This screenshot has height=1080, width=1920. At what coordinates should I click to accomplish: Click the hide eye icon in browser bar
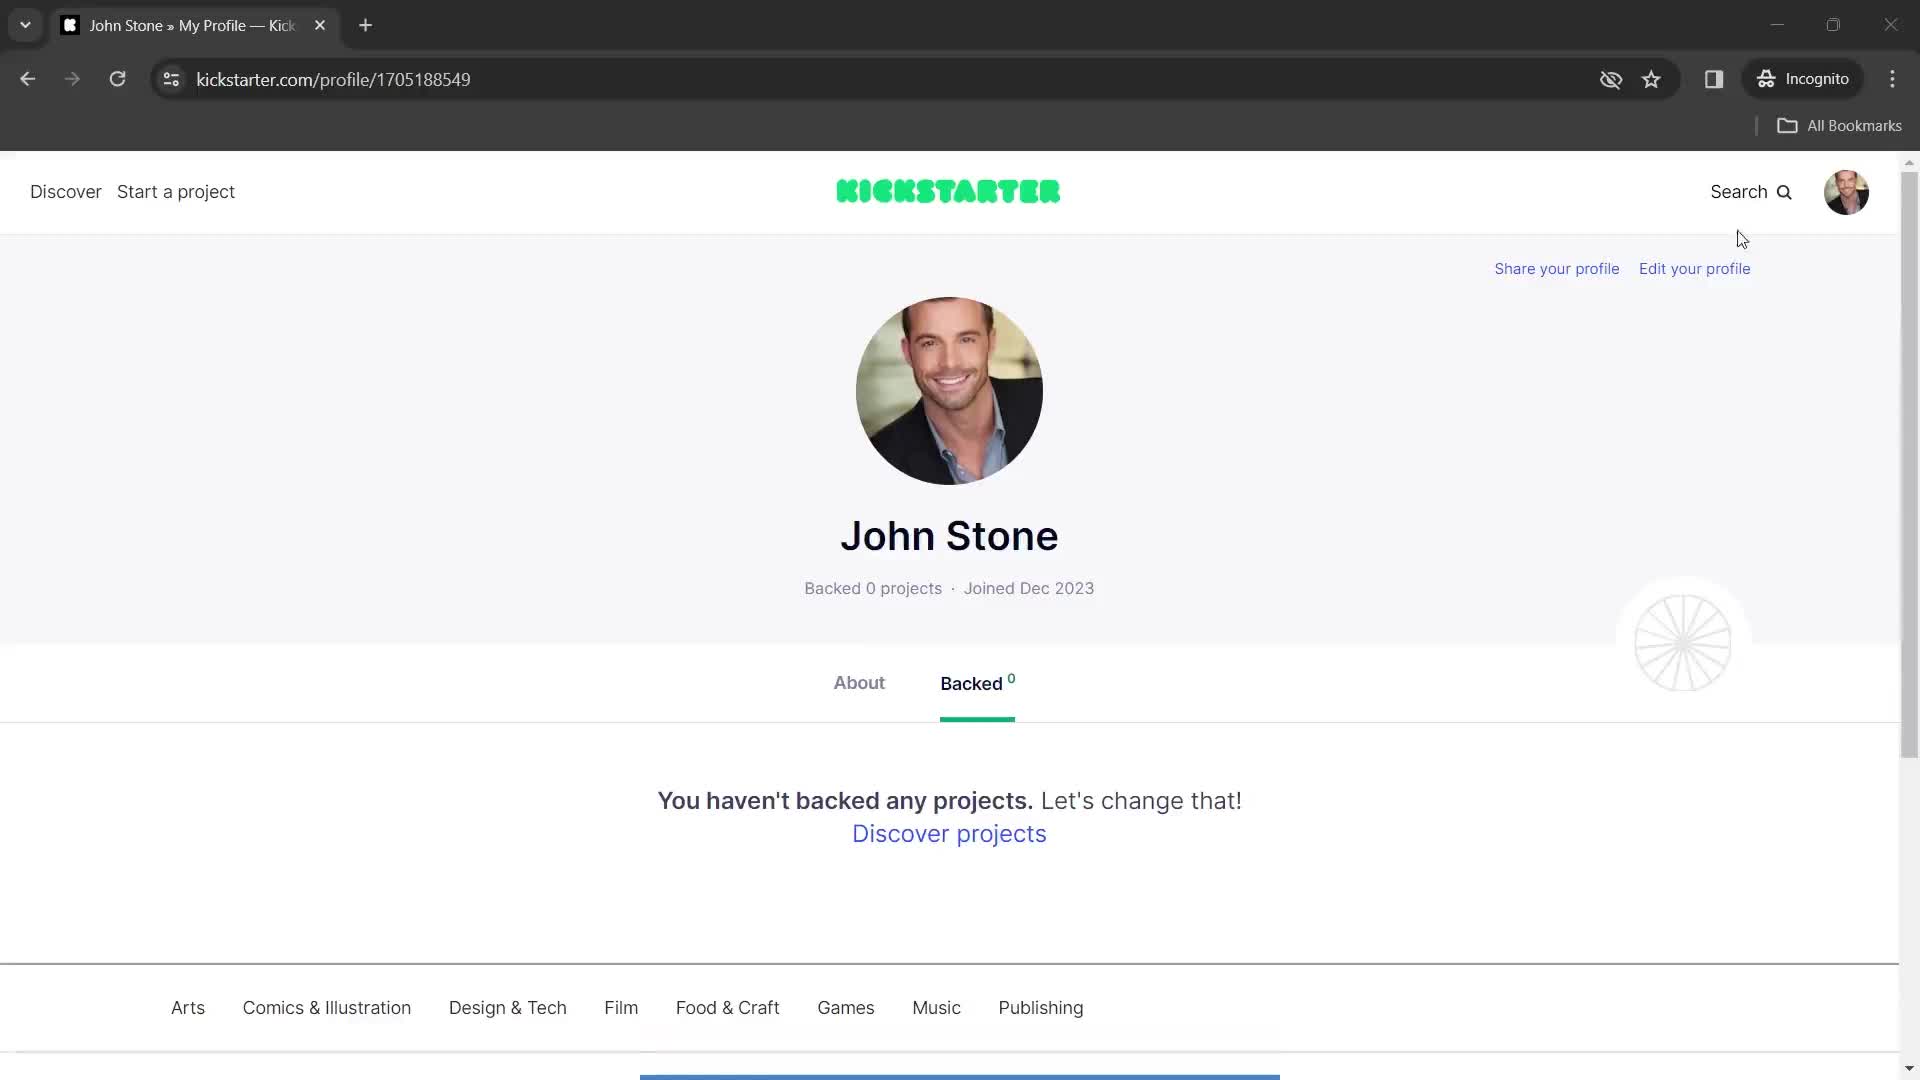pyautogui.click(x=1611, y=79)
